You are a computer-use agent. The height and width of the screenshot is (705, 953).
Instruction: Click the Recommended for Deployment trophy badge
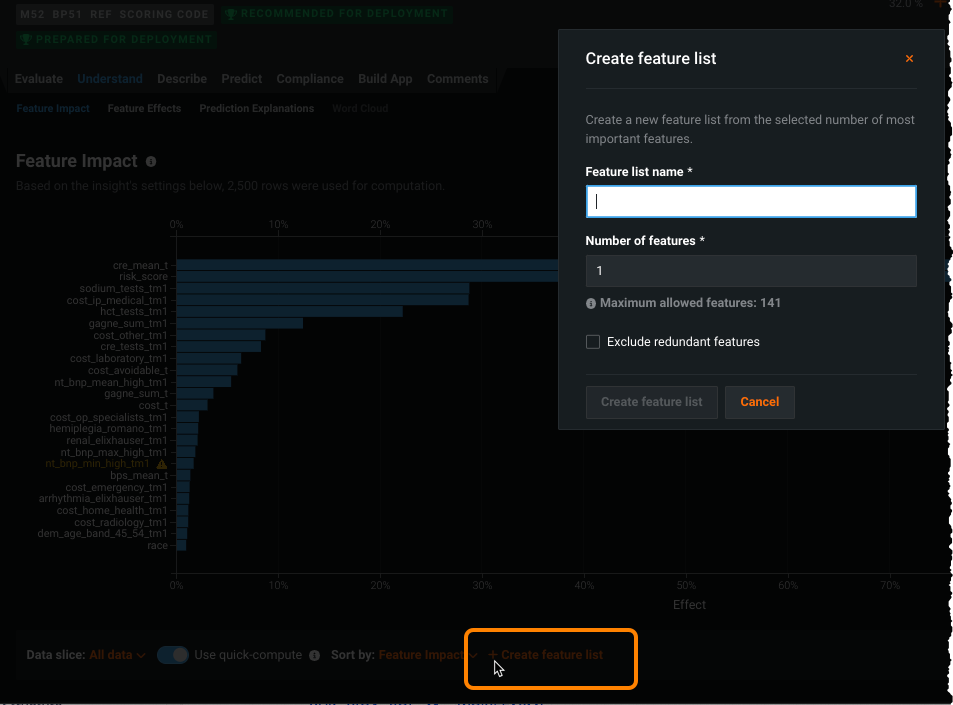pos(335,15)
